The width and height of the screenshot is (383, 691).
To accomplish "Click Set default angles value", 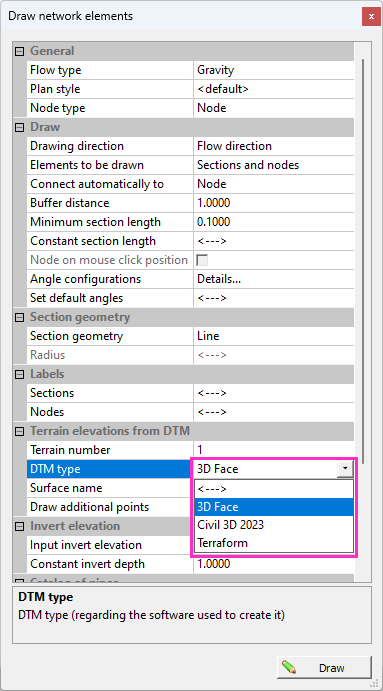I will pos(274,298).
